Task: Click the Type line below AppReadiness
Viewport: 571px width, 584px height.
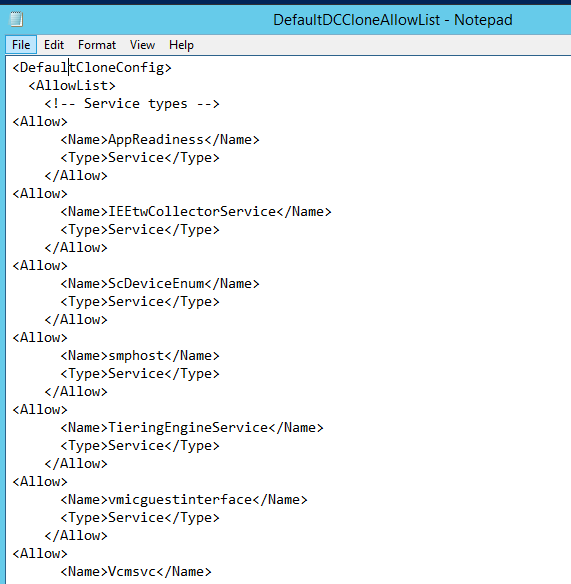Action: pos(140,158)
